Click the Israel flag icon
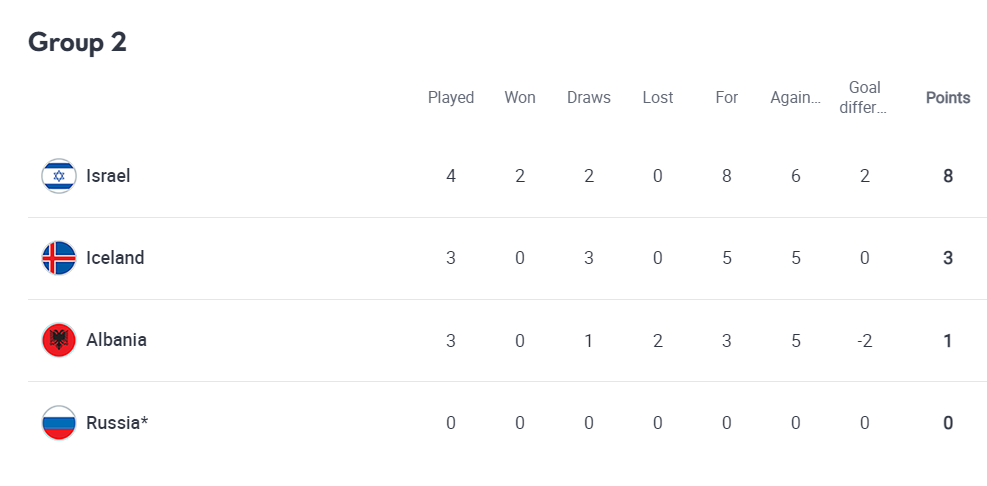This screenshot has width=987, height=486. pos(59,176)
